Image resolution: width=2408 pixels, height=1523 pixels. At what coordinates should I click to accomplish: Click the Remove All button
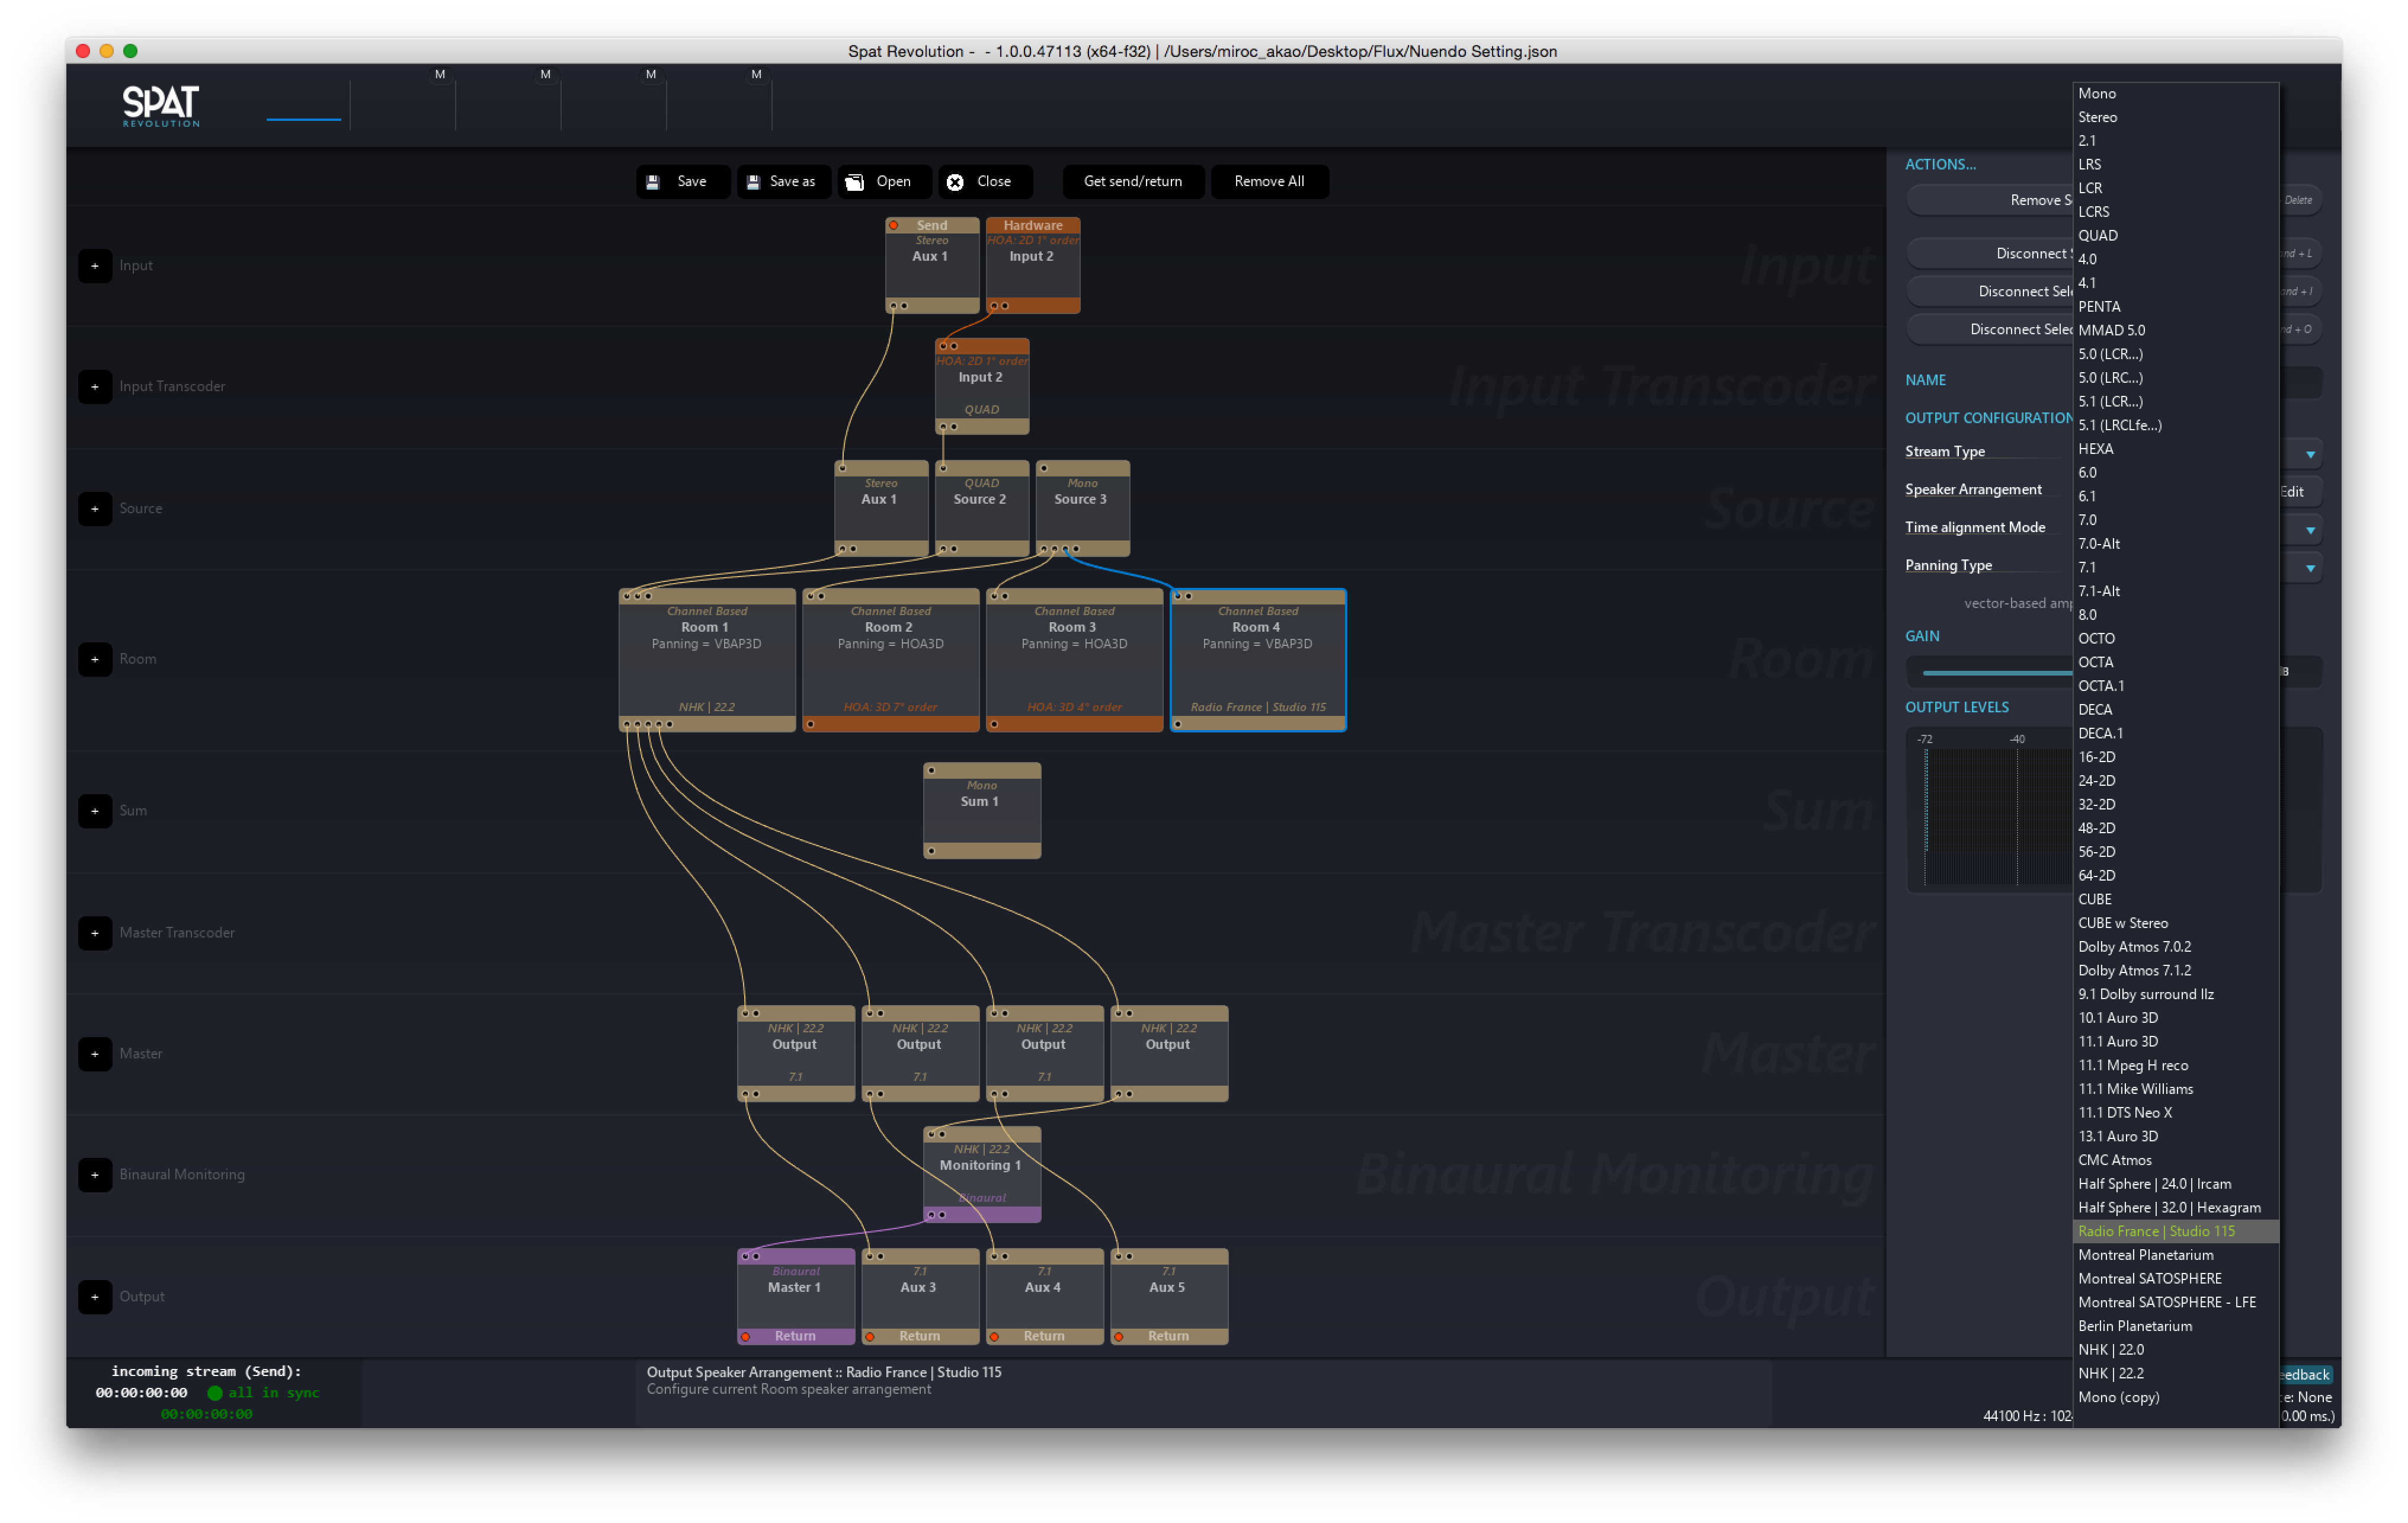coord(1269,182)
